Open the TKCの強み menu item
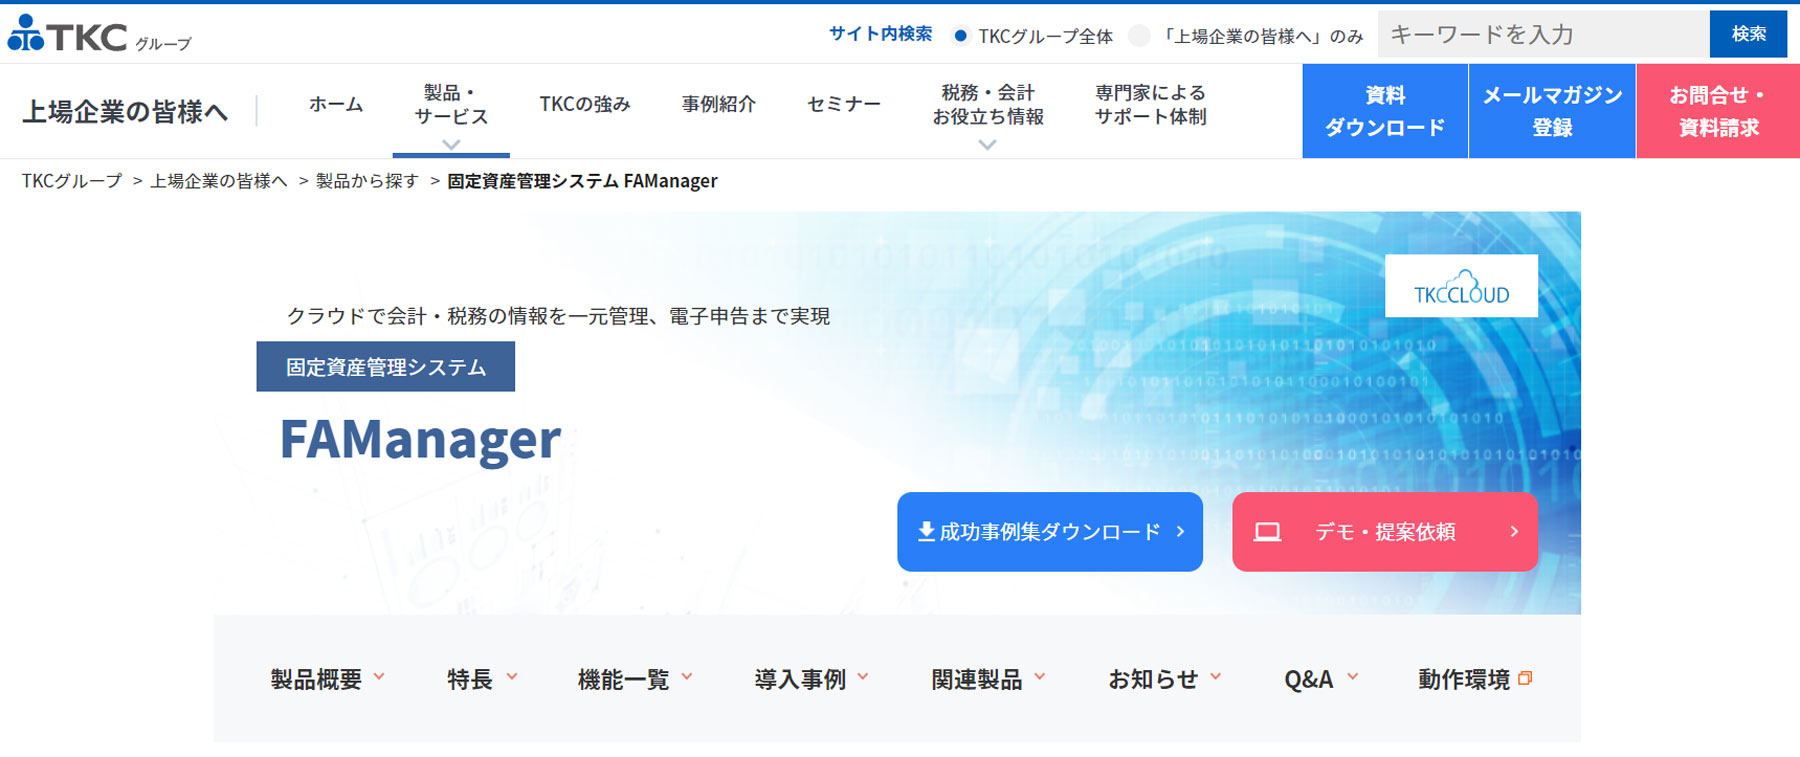1800x757 pixels. (585, 104)
